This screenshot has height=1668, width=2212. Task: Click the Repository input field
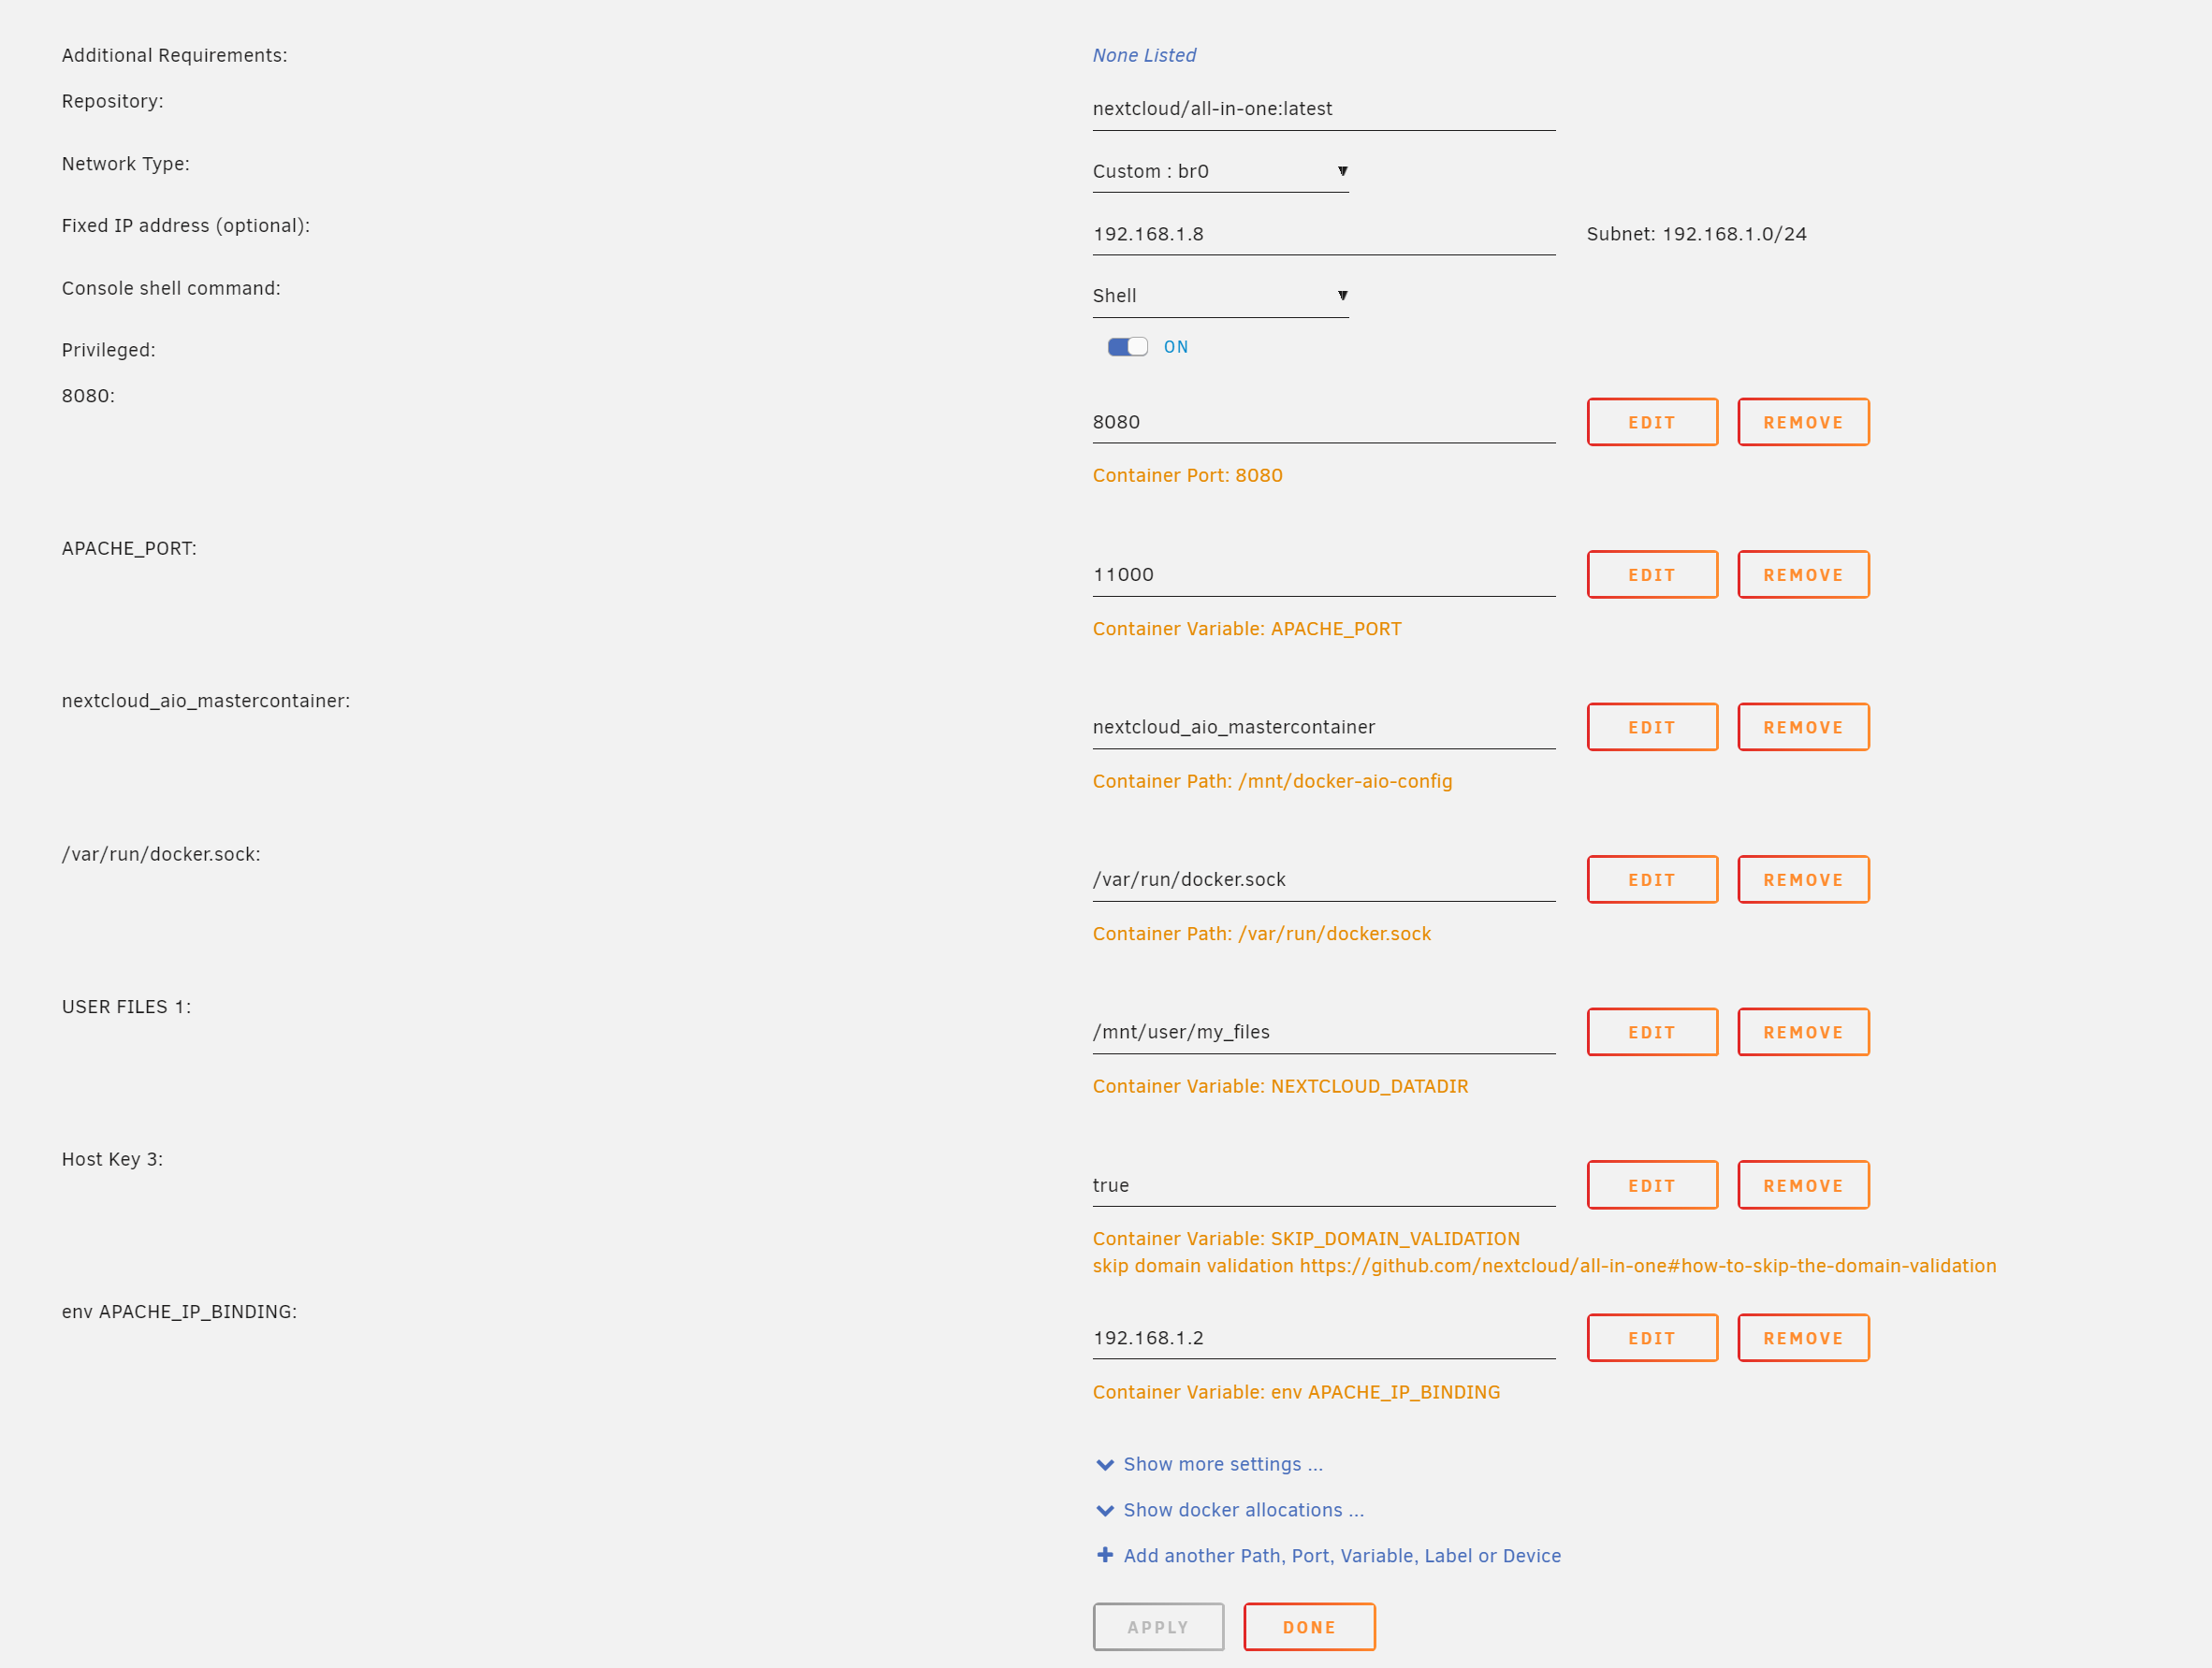1322,109
